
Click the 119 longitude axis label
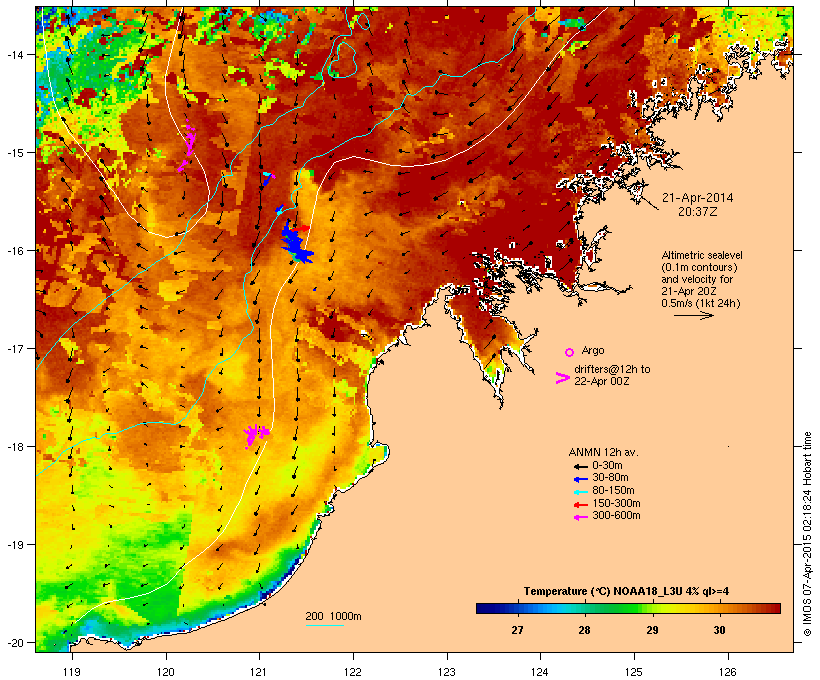coord(72,672)
